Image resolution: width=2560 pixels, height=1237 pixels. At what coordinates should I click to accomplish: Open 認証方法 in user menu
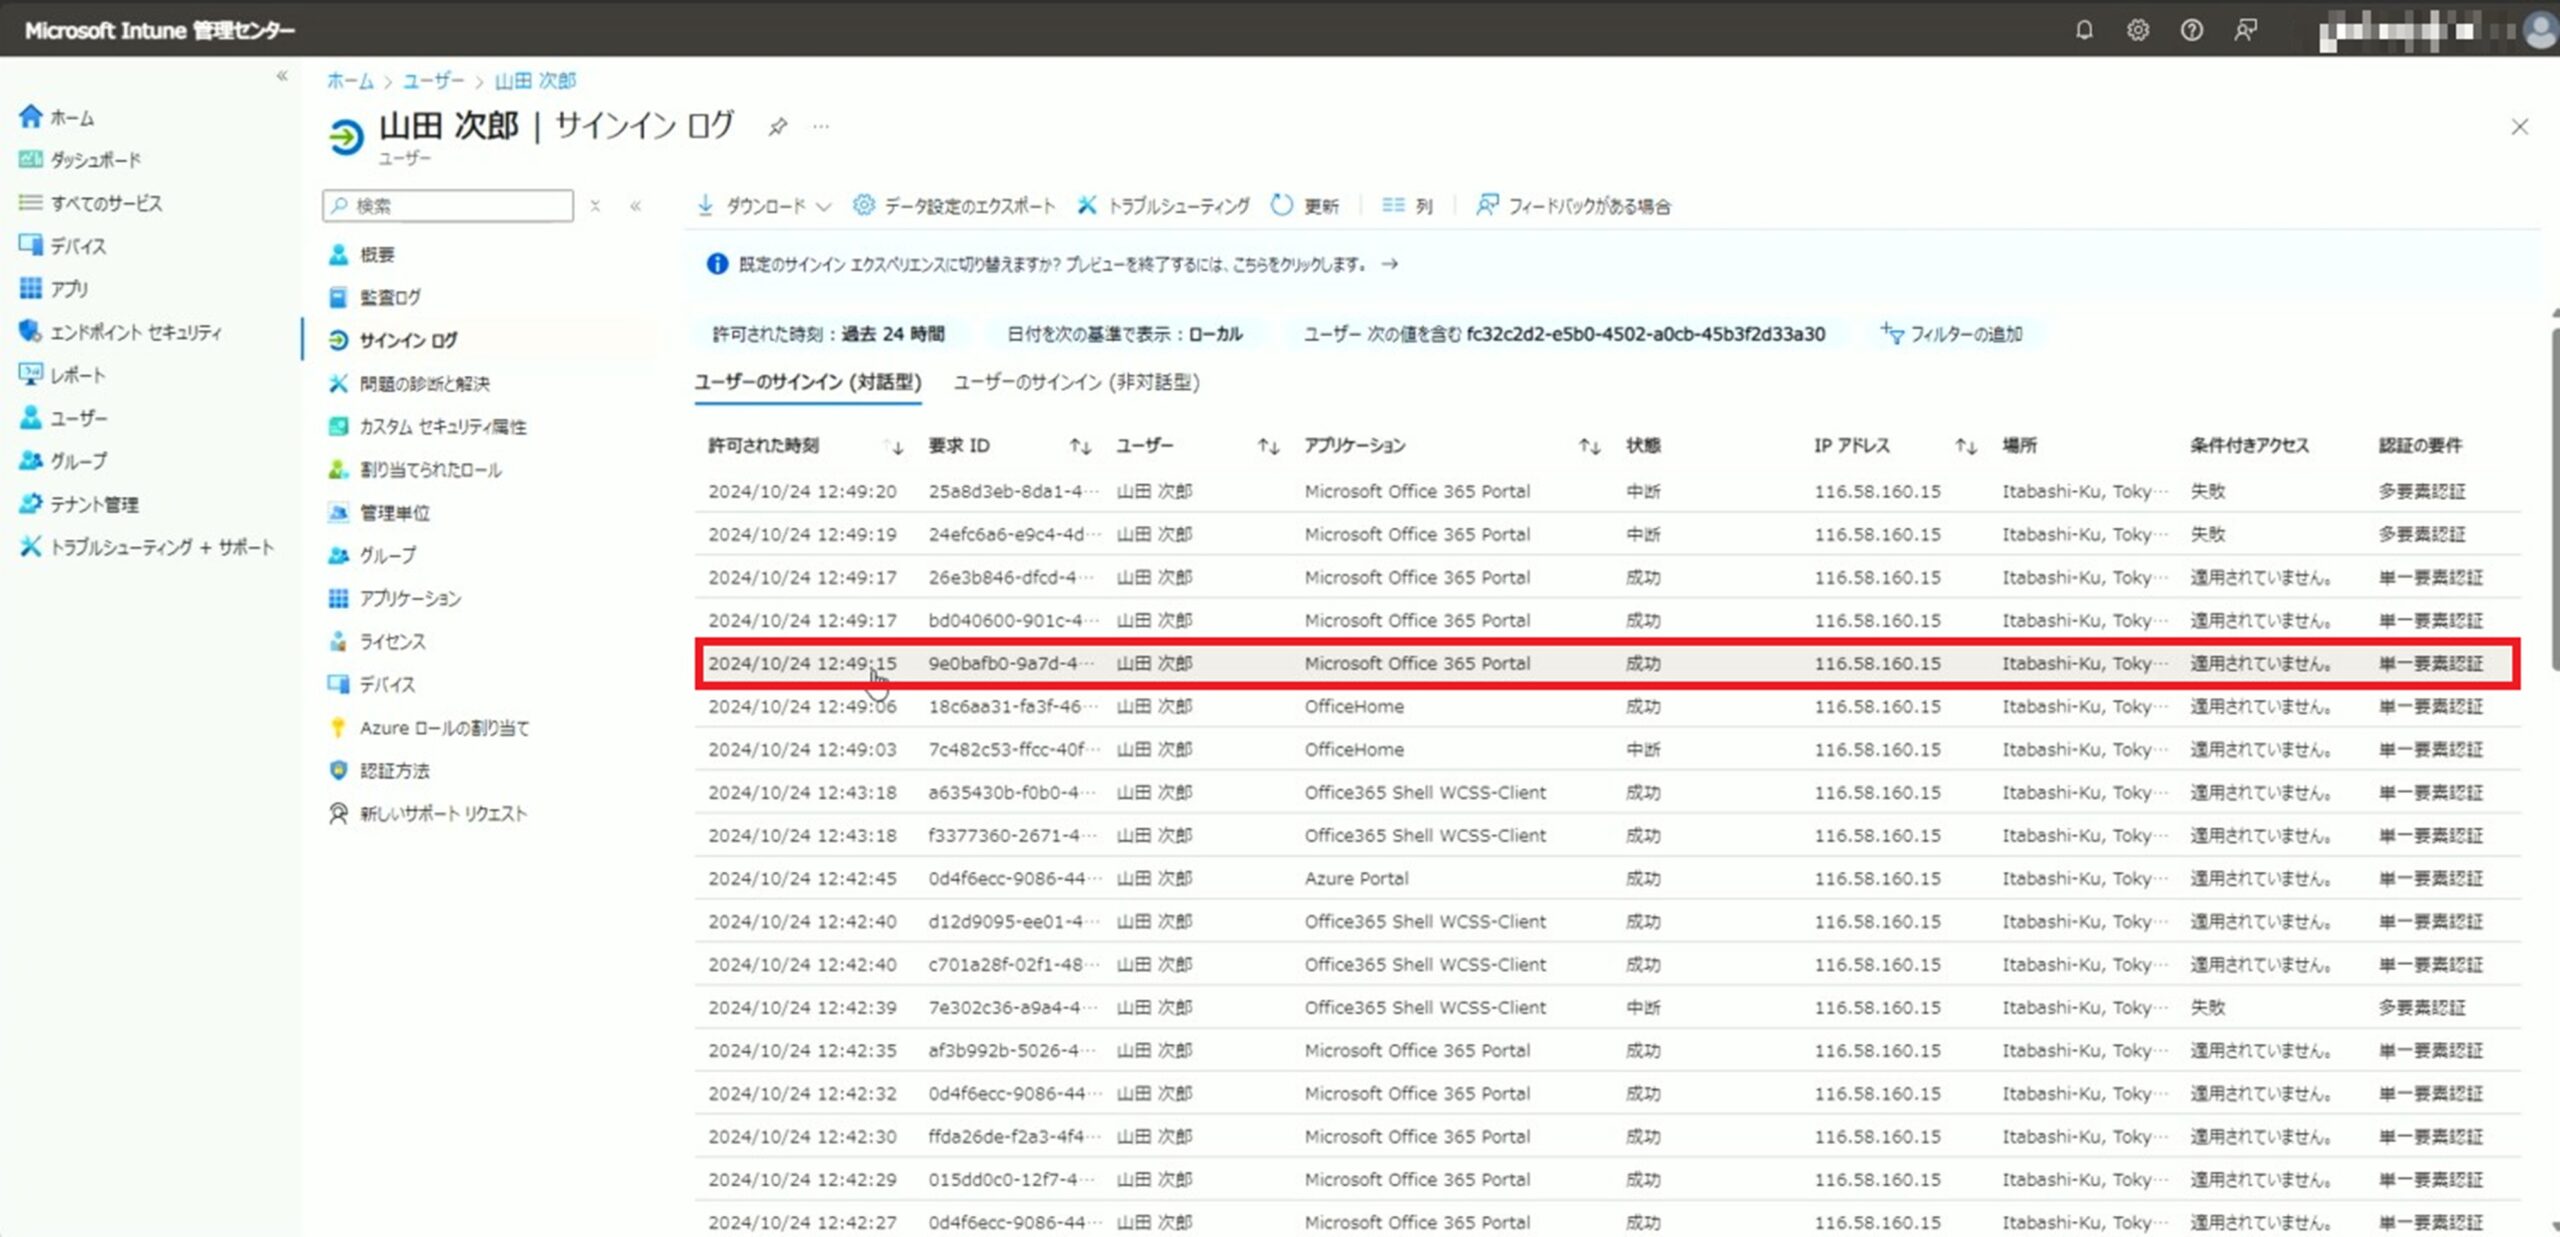pyautogui.click(x=379, y=771)
